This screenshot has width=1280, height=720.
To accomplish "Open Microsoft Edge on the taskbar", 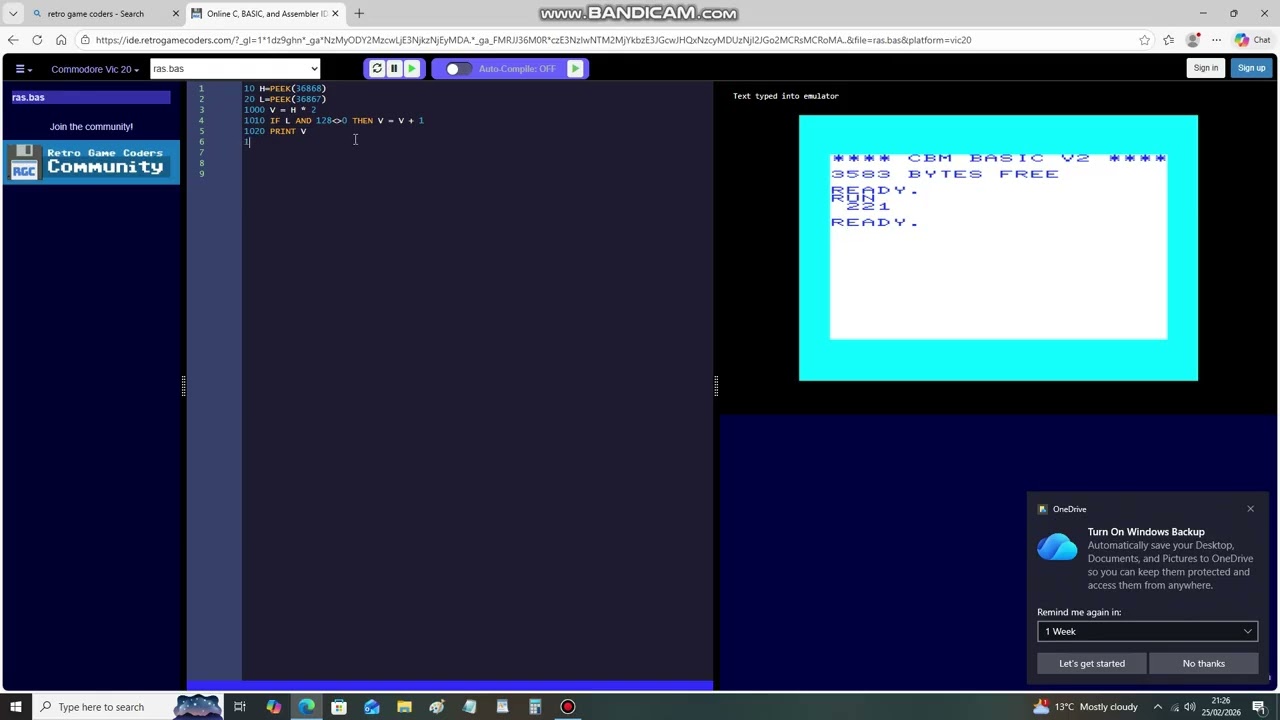I will click(306, 707).
